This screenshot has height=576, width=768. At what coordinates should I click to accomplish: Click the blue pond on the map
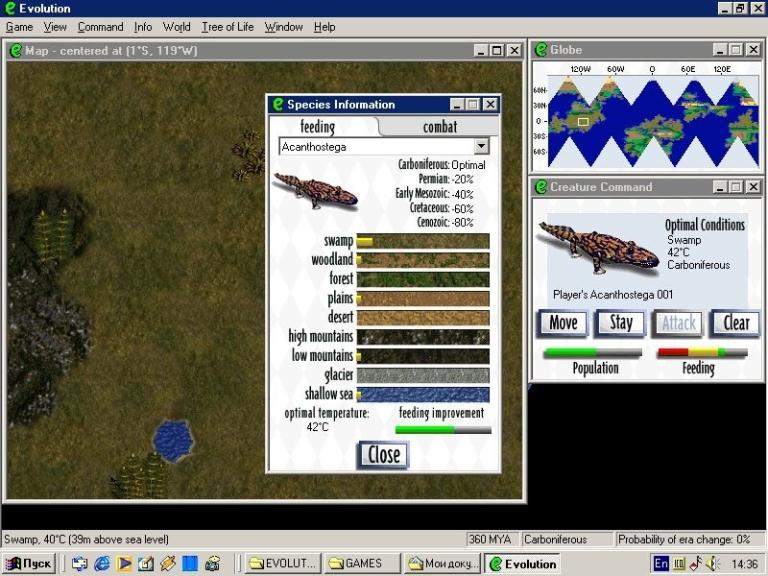(173, 441)
